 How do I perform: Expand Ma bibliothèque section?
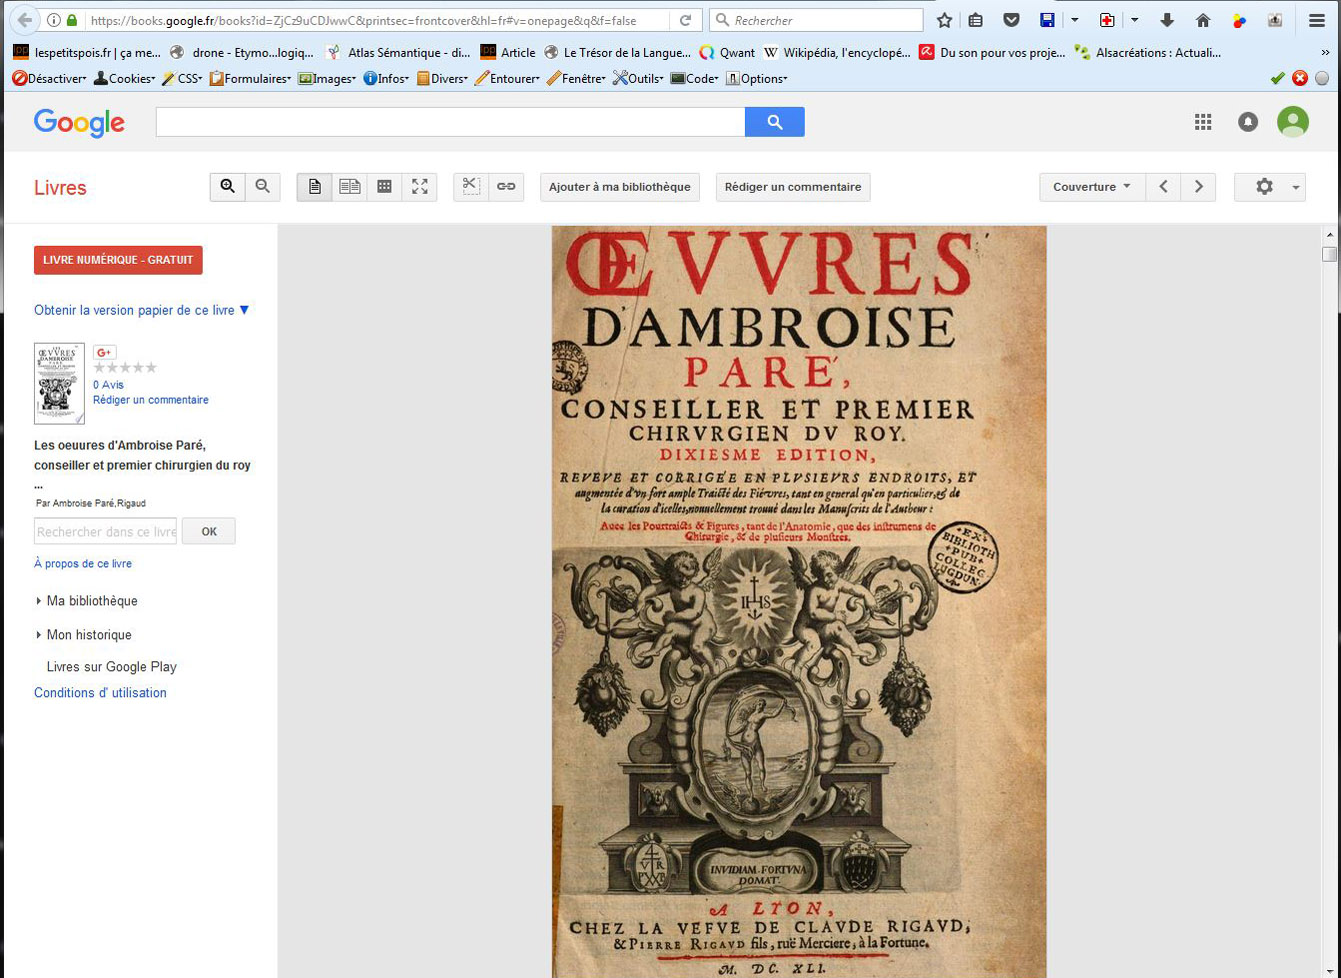pos(91,601)
